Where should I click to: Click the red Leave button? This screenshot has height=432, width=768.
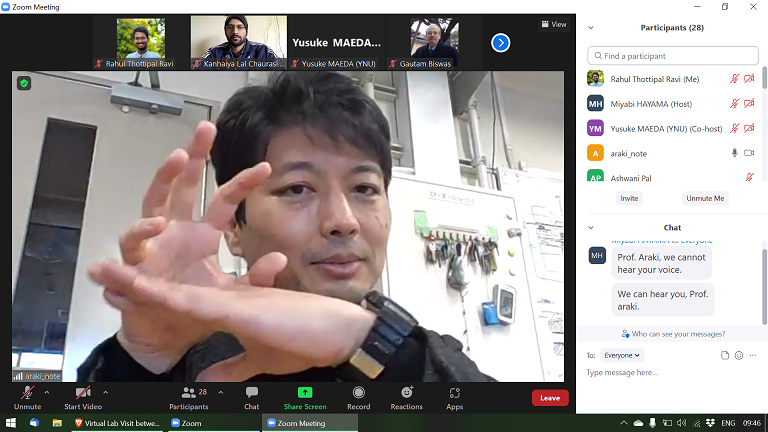(549, 397)
